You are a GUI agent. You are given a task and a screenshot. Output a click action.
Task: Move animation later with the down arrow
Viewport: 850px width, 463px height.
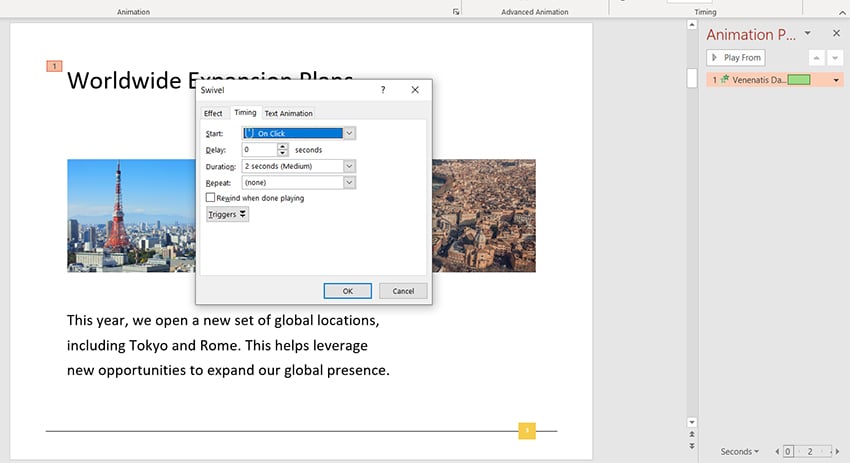(x=836, y=58)
